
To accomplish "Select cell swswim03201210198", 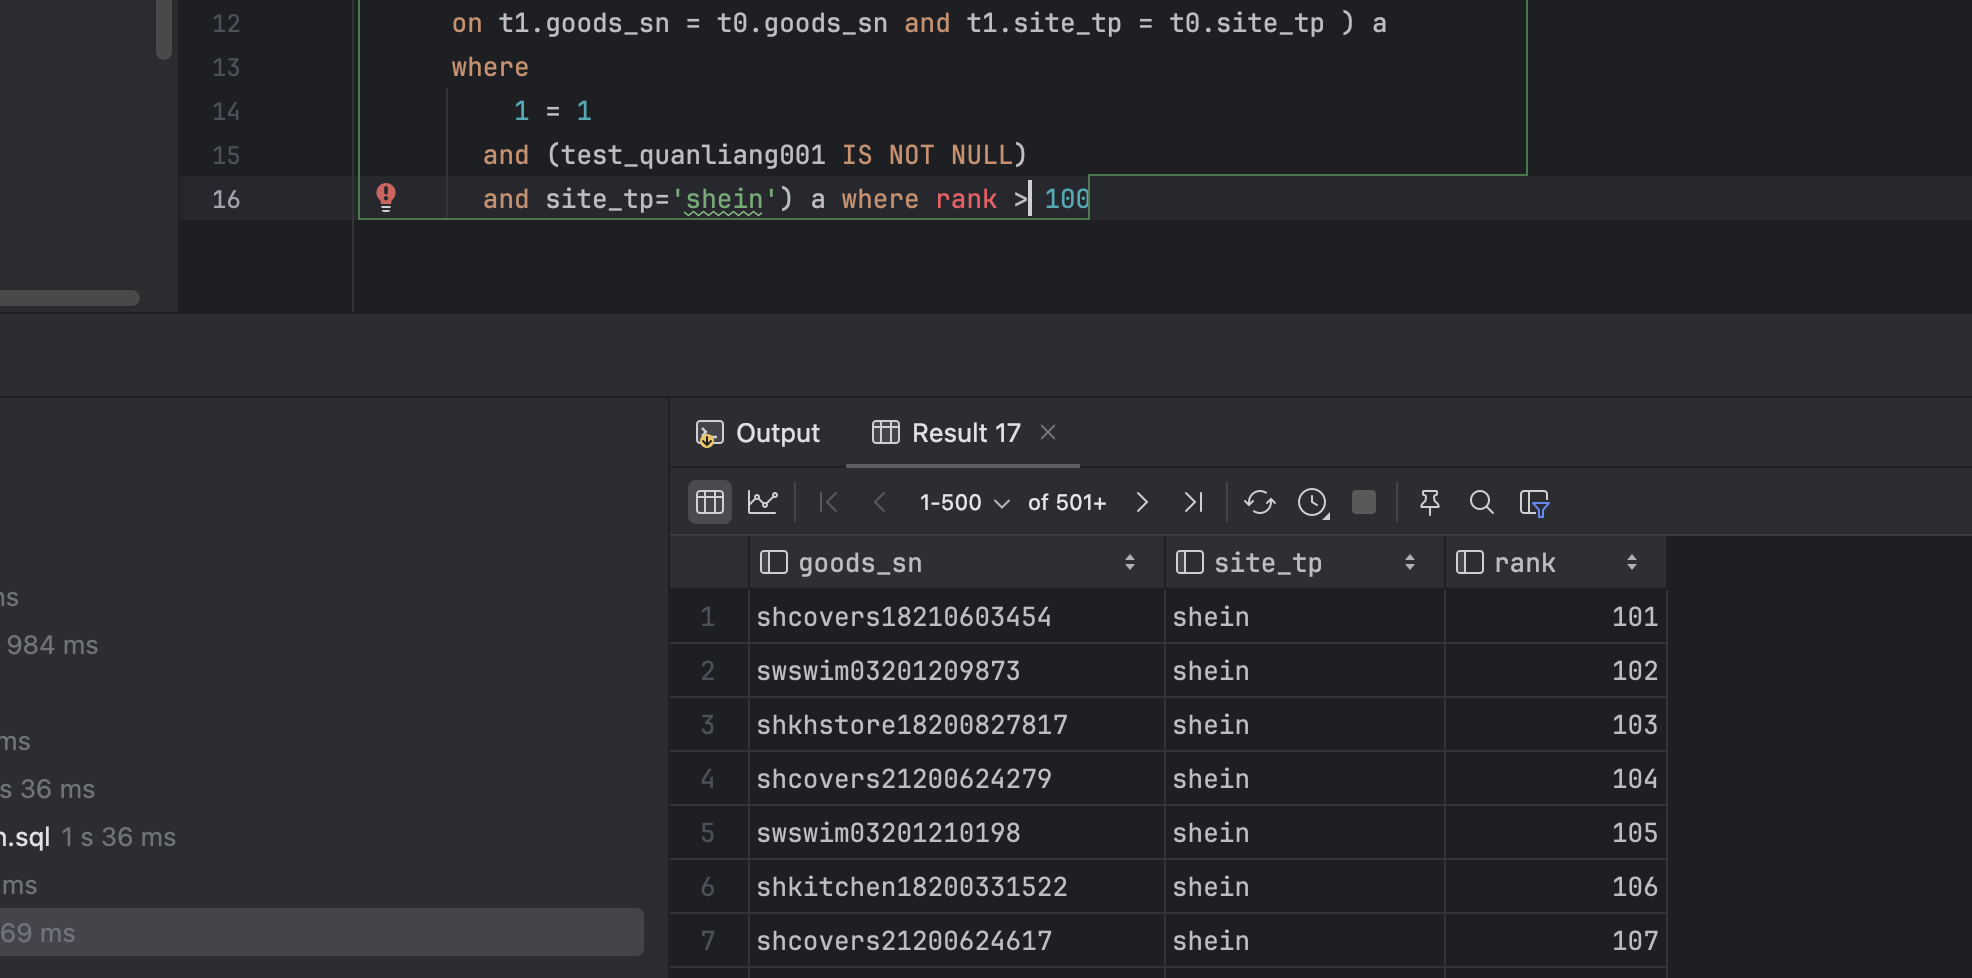I will click(x=957, y=833).
